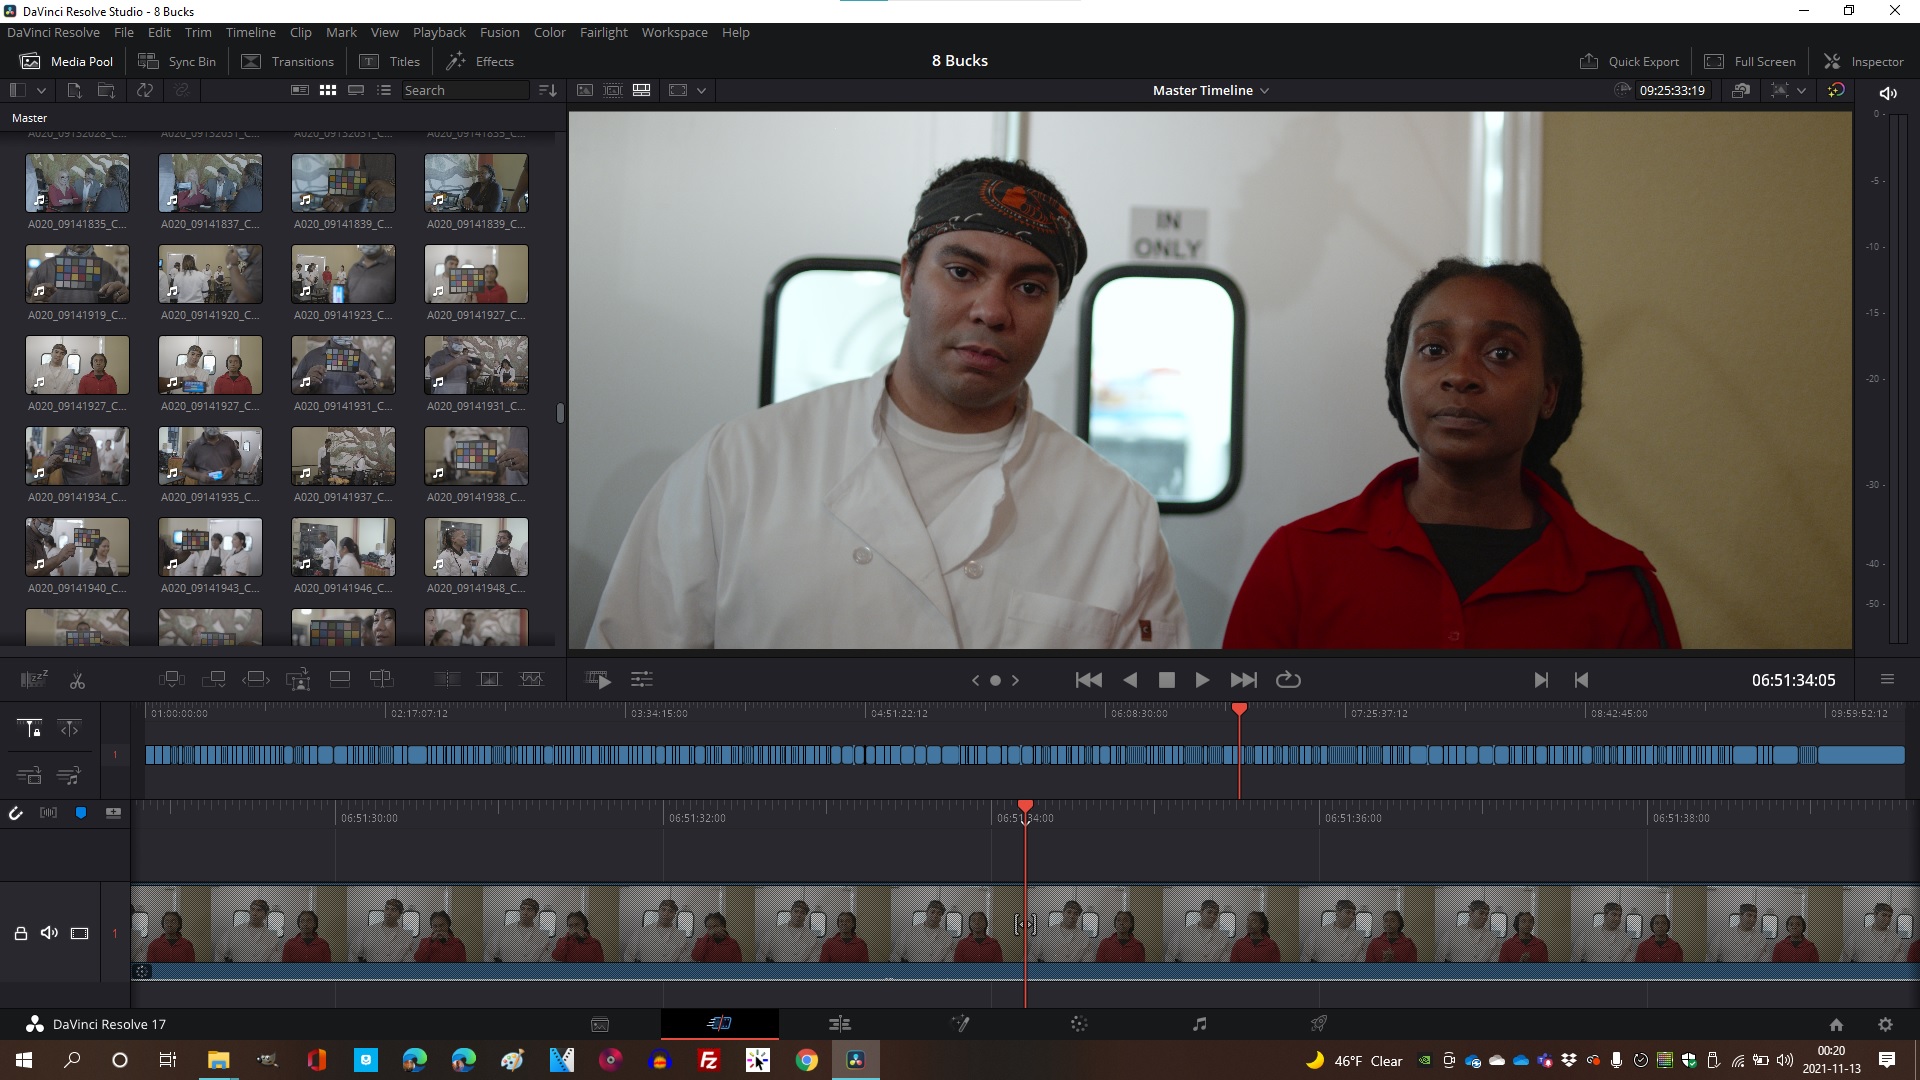Open the Fairlight page music note icon

click(x=1199, y=1024)
